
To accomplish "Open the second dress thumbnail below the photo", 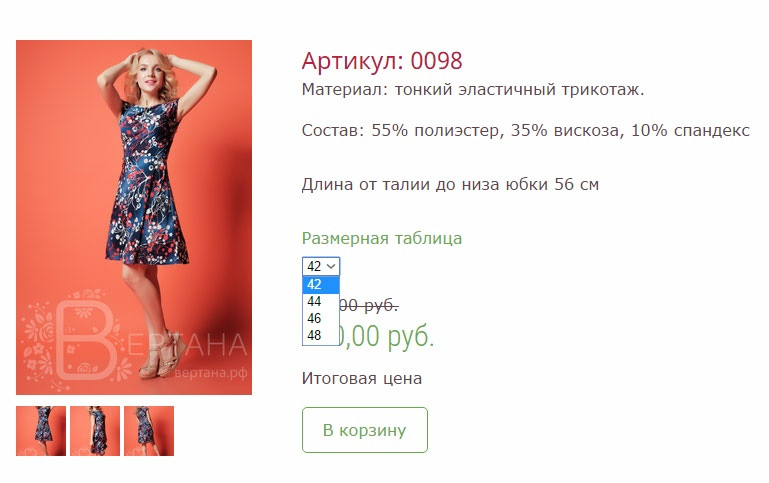I will coord(95,431).
